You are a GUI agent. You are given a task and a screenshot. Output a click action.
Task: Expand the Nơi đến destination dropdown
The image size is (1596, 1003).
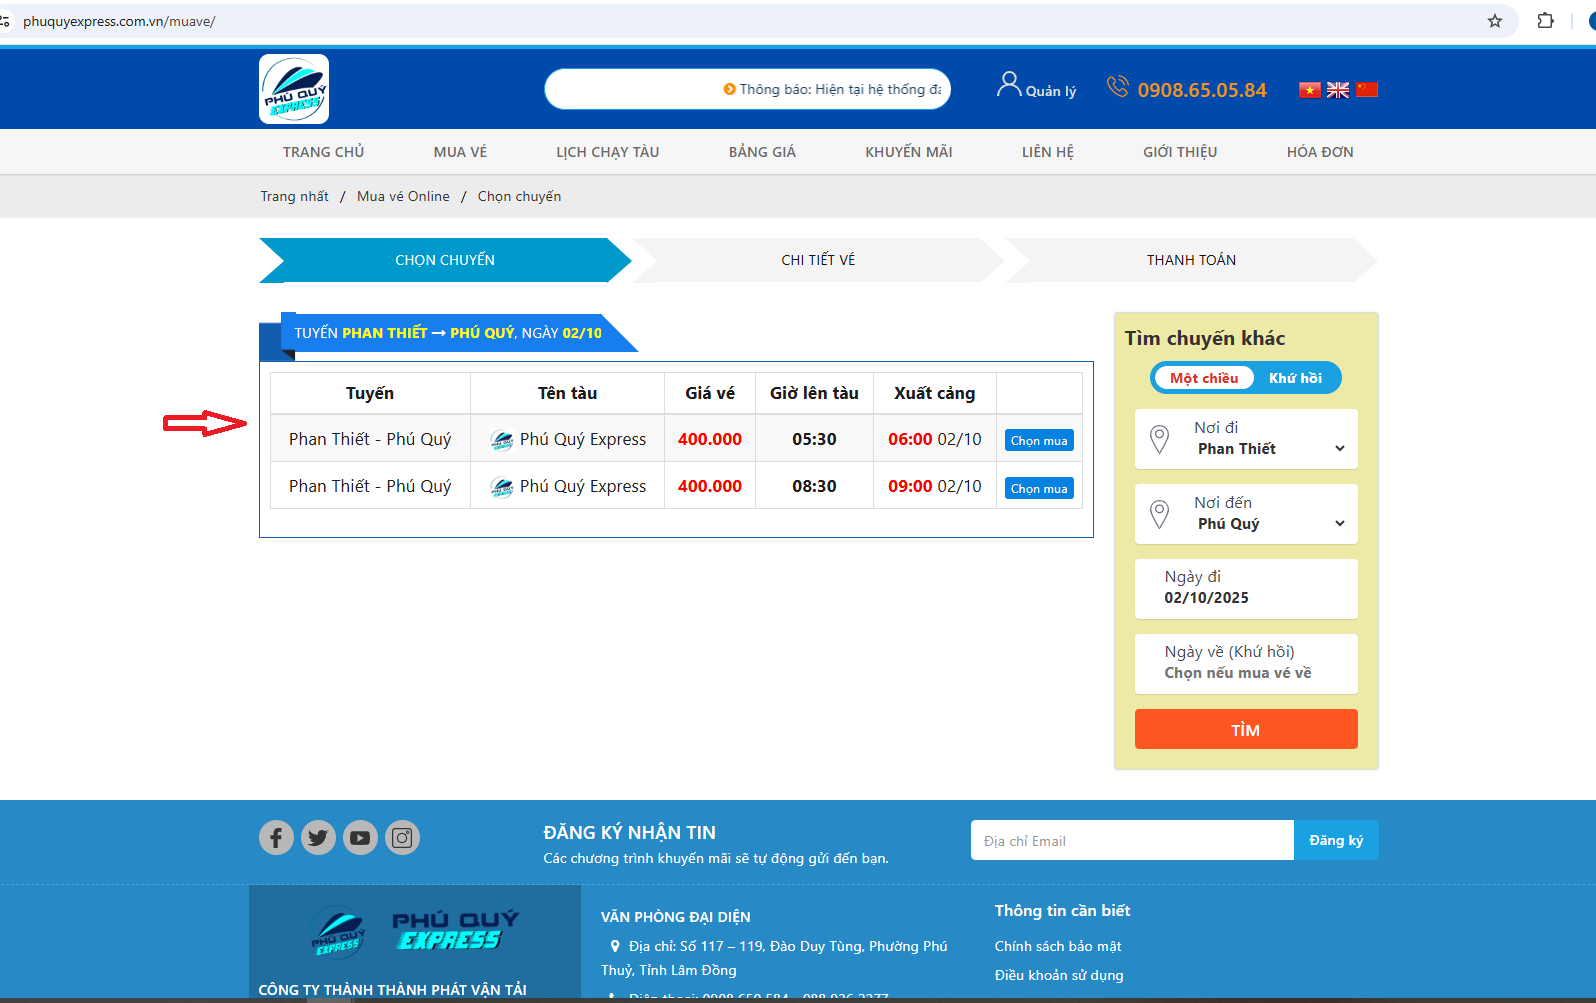(x=1246, y=514)
